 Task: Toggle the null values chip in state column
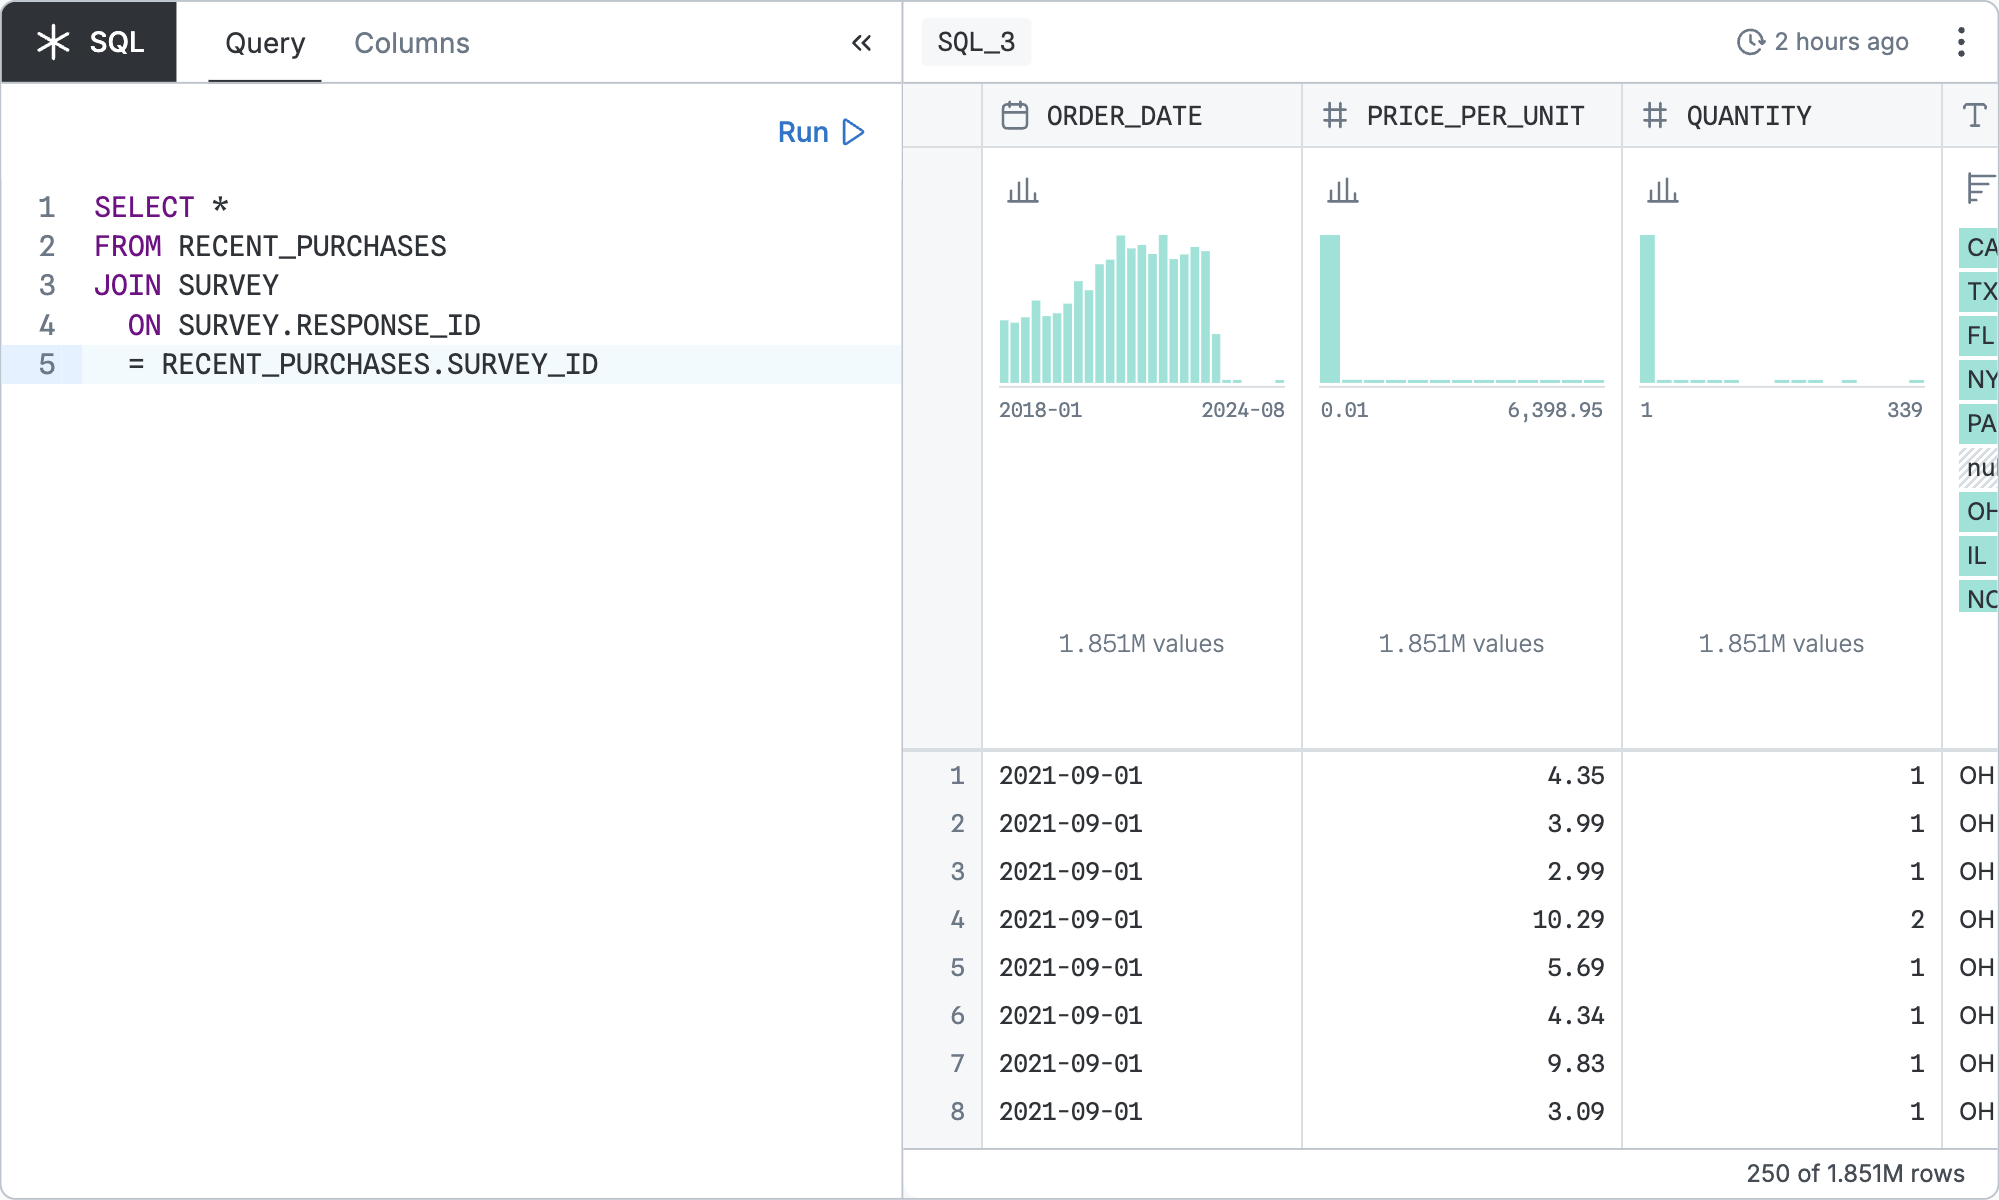point(1978,467)
